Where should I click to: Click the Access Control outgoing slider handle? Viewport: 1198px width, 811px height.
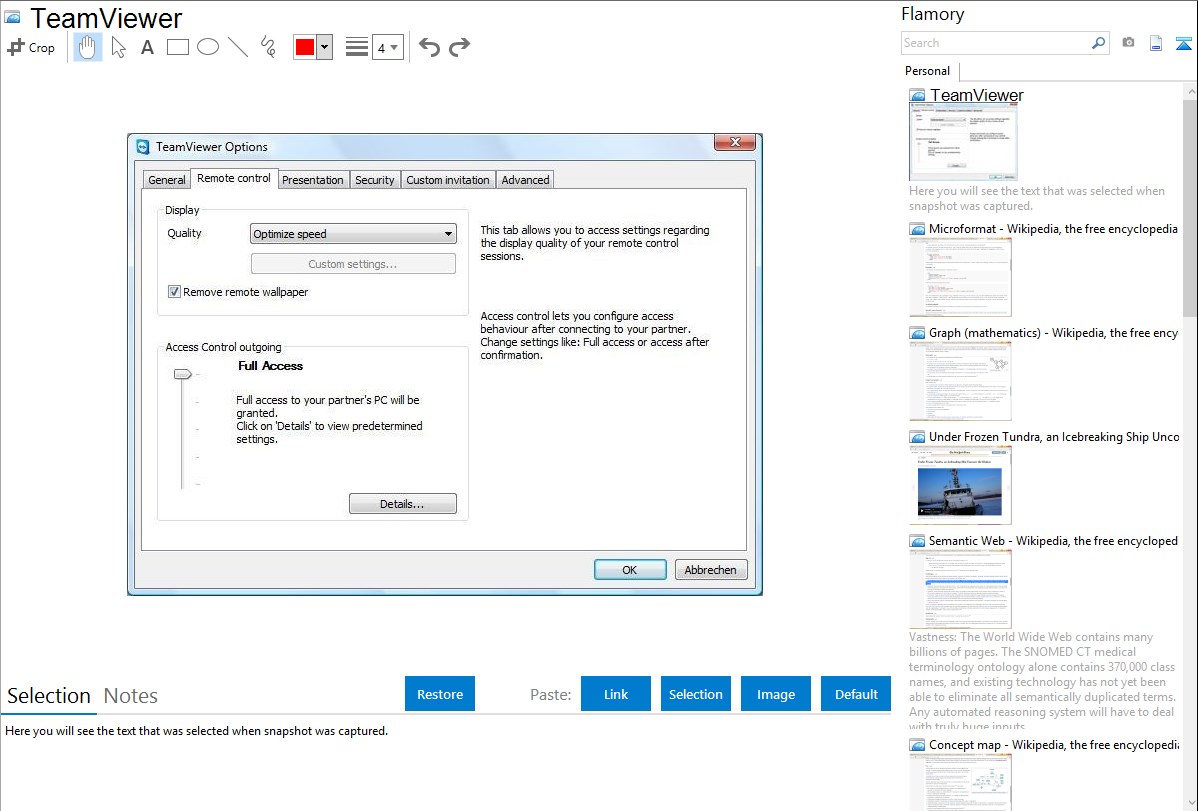coord(183,375)
